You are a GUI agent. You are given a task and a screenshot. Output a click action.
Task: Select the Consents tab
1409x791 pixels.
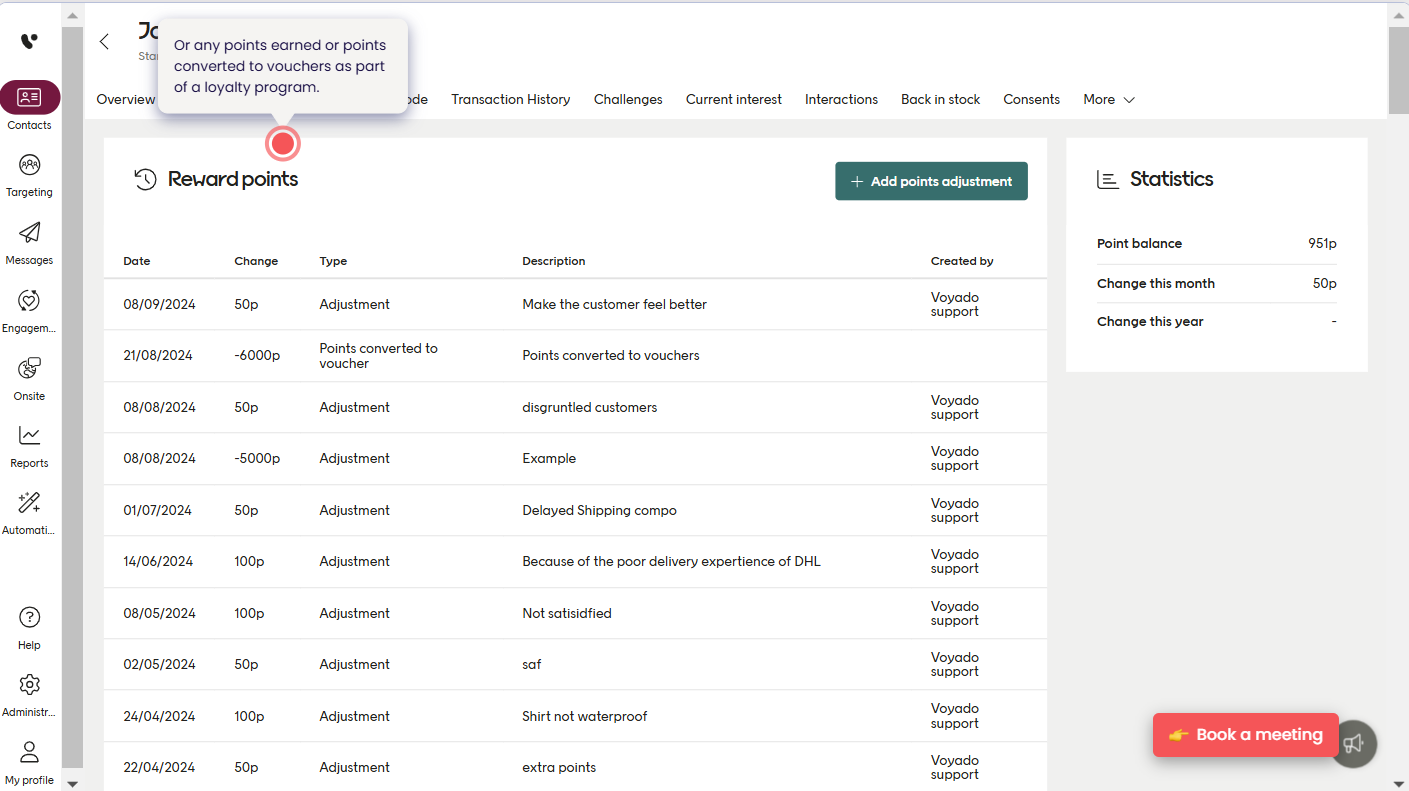1031,99
